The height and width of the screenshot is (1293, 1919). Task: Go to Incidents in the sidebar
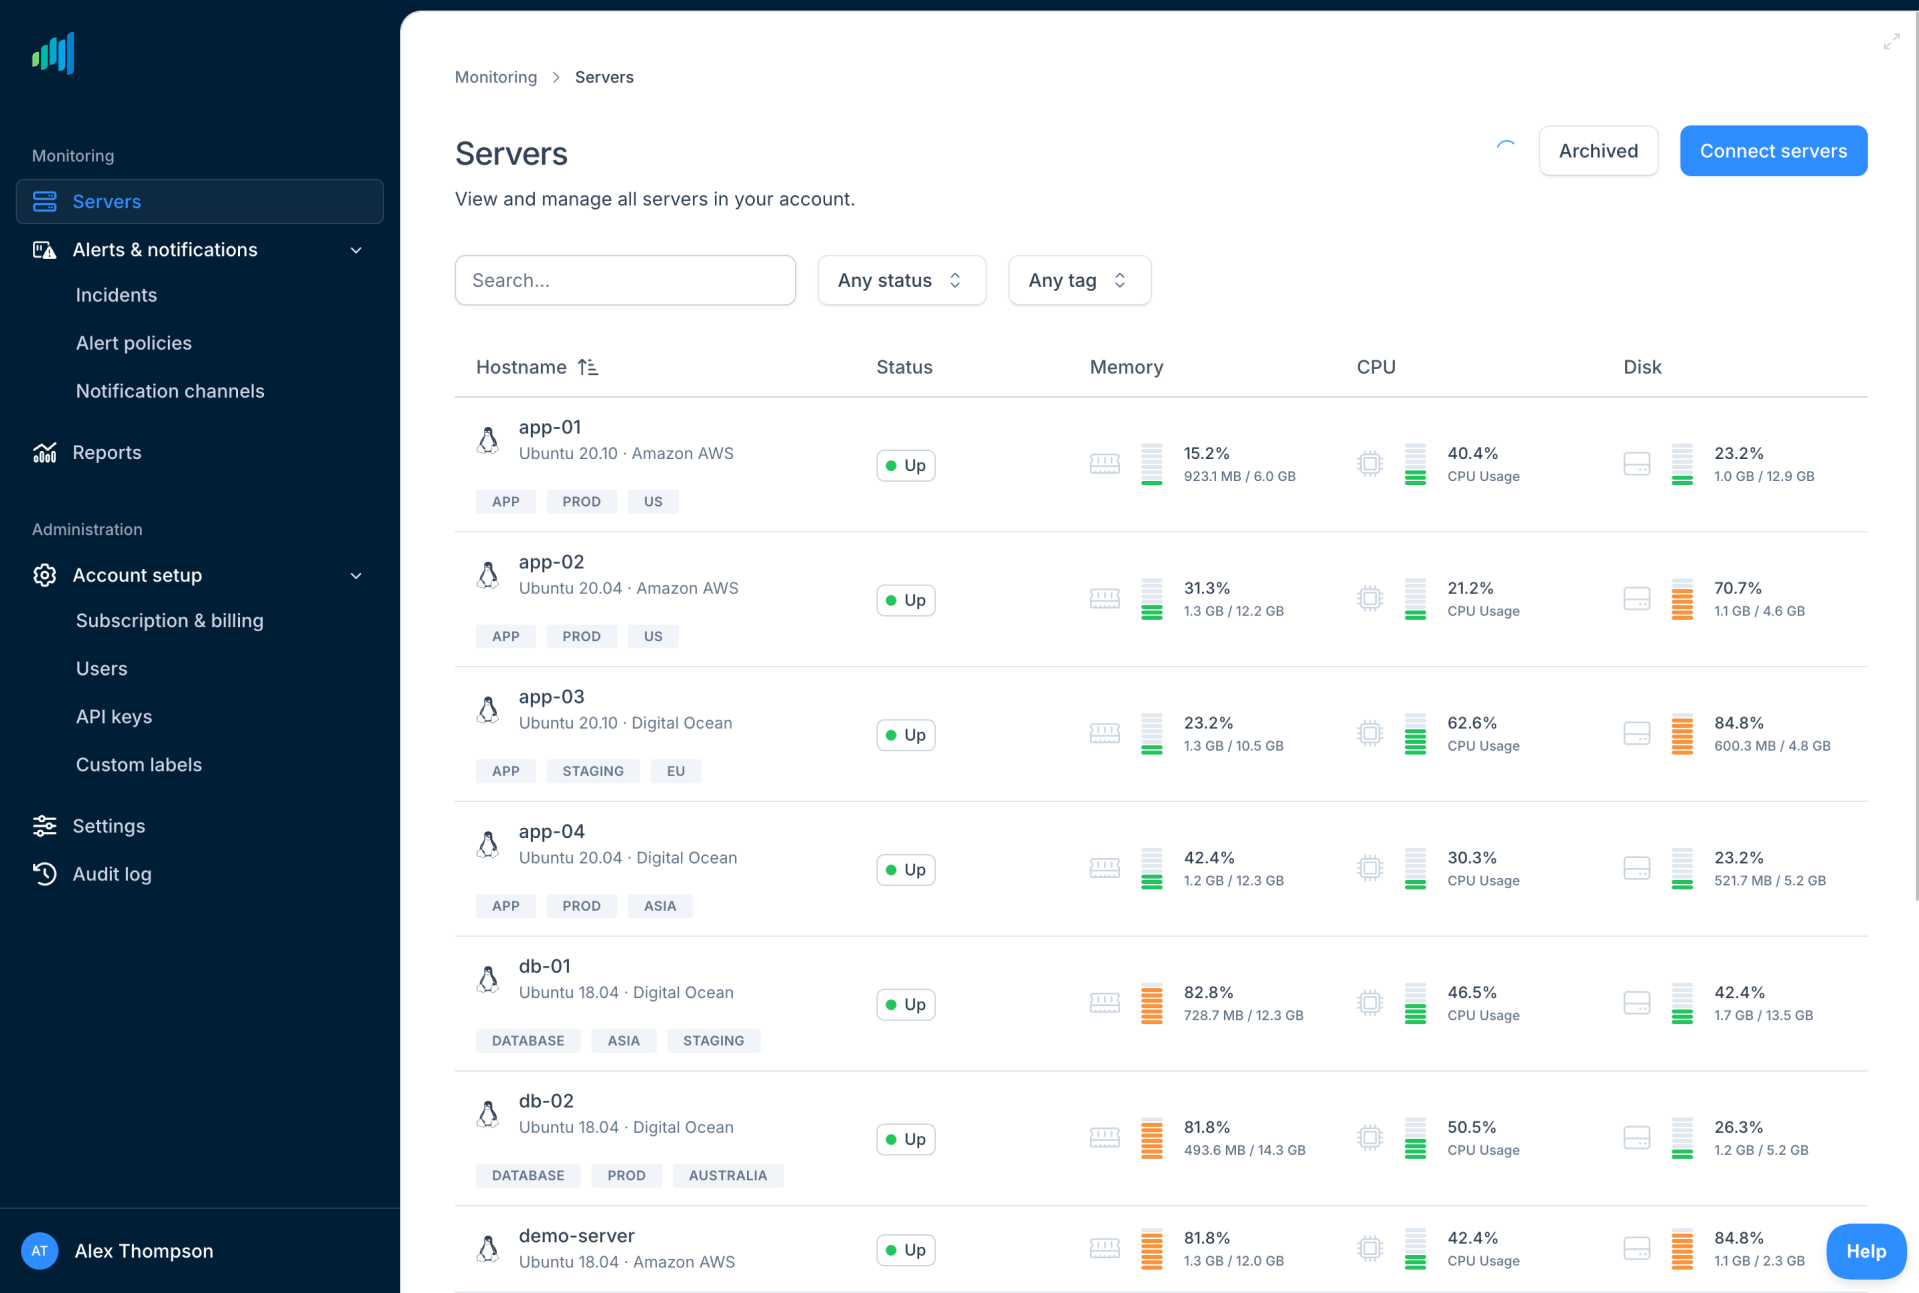(x=116, y=294)
